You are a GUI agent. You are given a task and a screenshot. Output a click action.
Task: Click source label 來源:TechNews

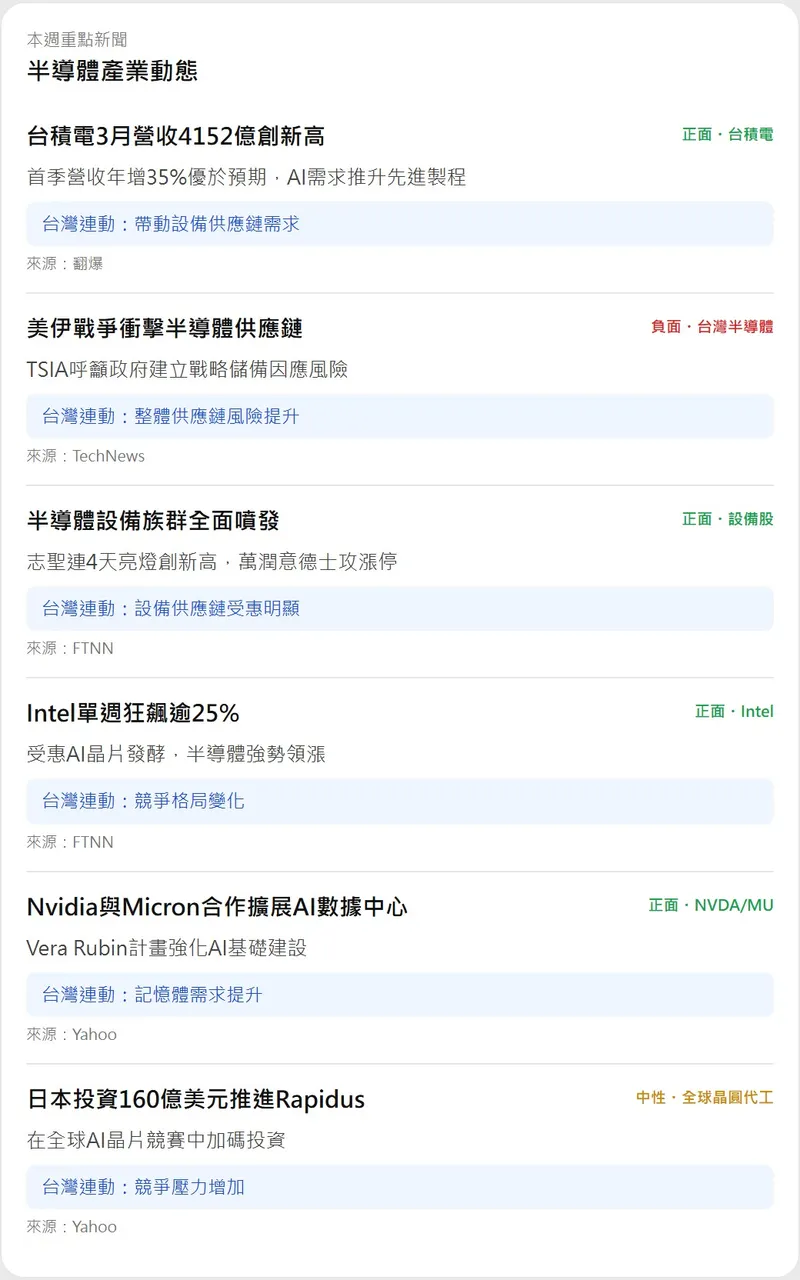coord(86,456)
